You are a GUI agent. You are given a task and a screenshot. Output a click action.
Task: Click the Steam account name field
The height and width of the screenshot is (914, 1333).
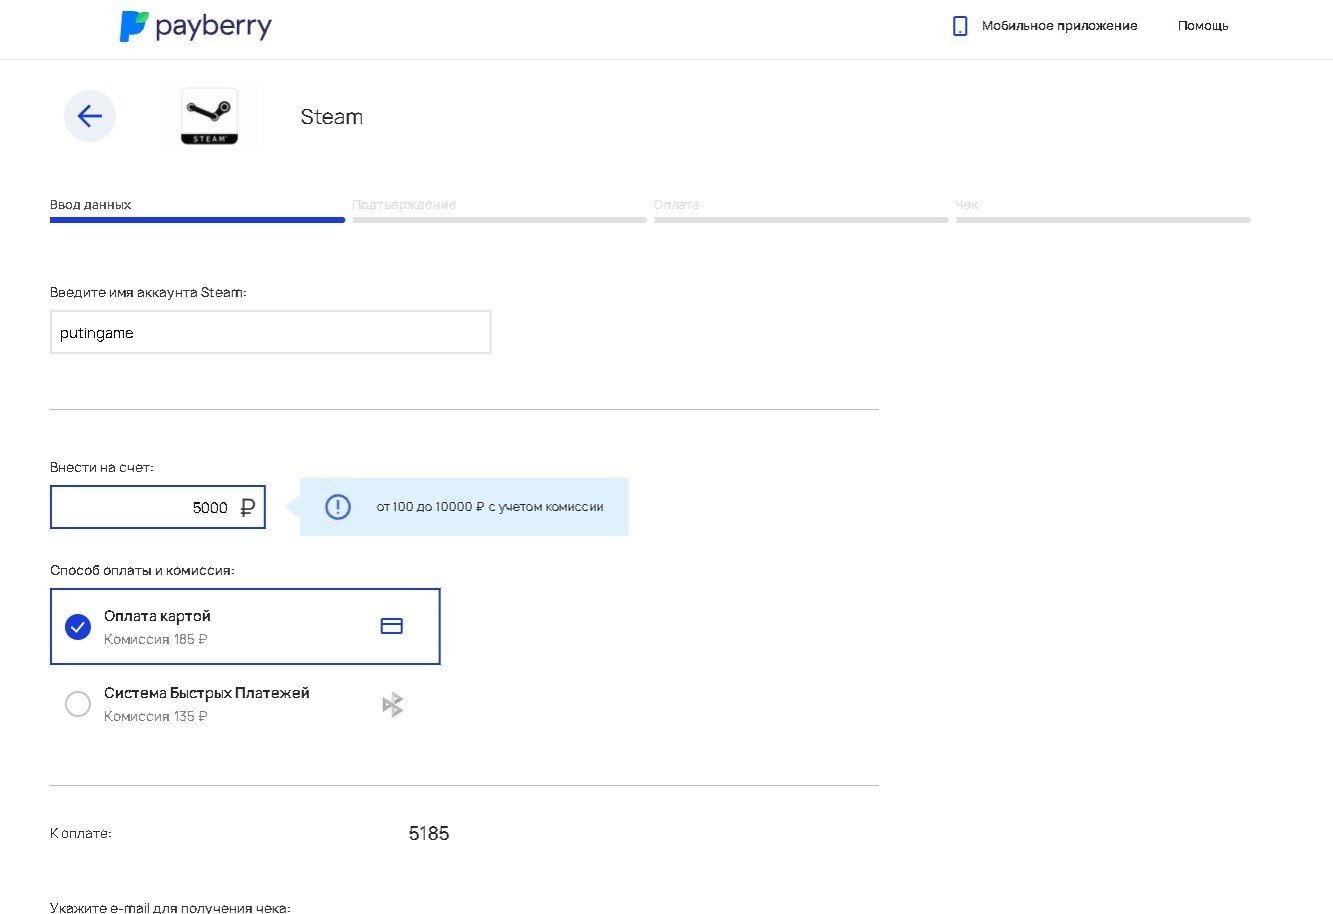click(270, 332)
